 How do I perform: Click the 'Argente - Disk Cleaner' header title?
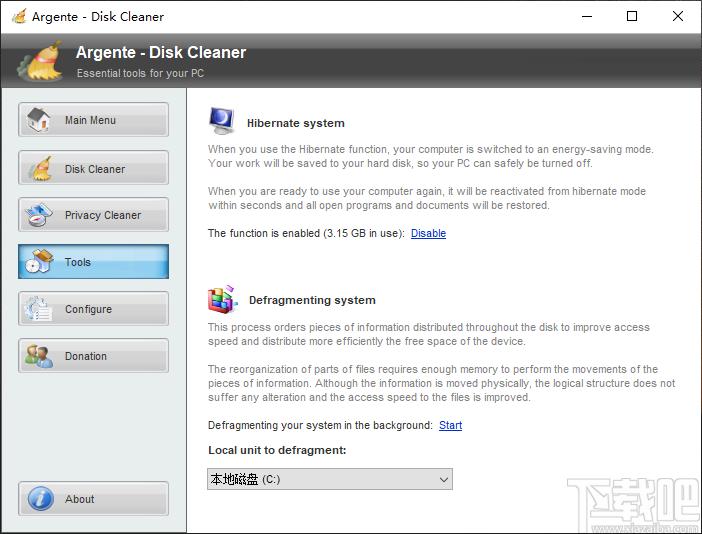click(x=161, y=52)
